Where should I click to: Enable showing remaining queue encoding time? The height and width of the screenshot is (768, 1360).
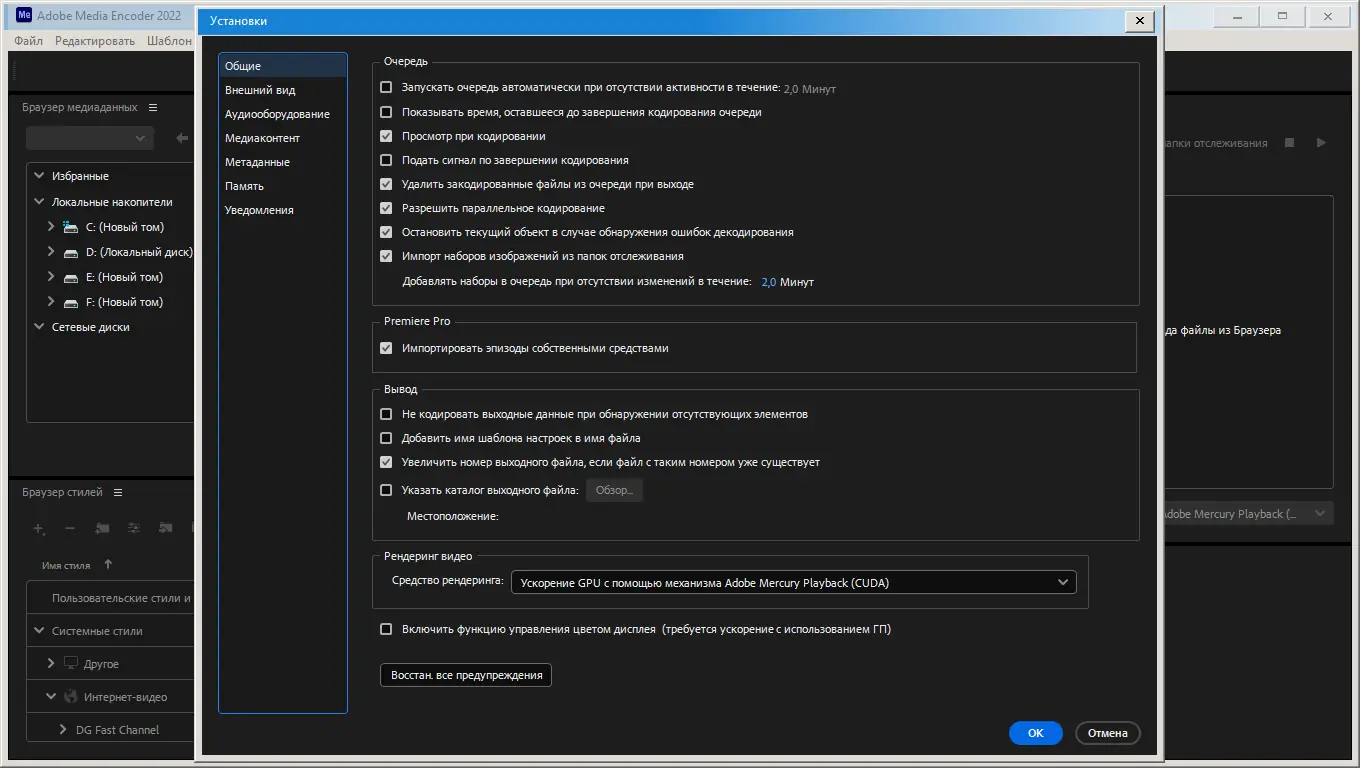pos(386,112)
